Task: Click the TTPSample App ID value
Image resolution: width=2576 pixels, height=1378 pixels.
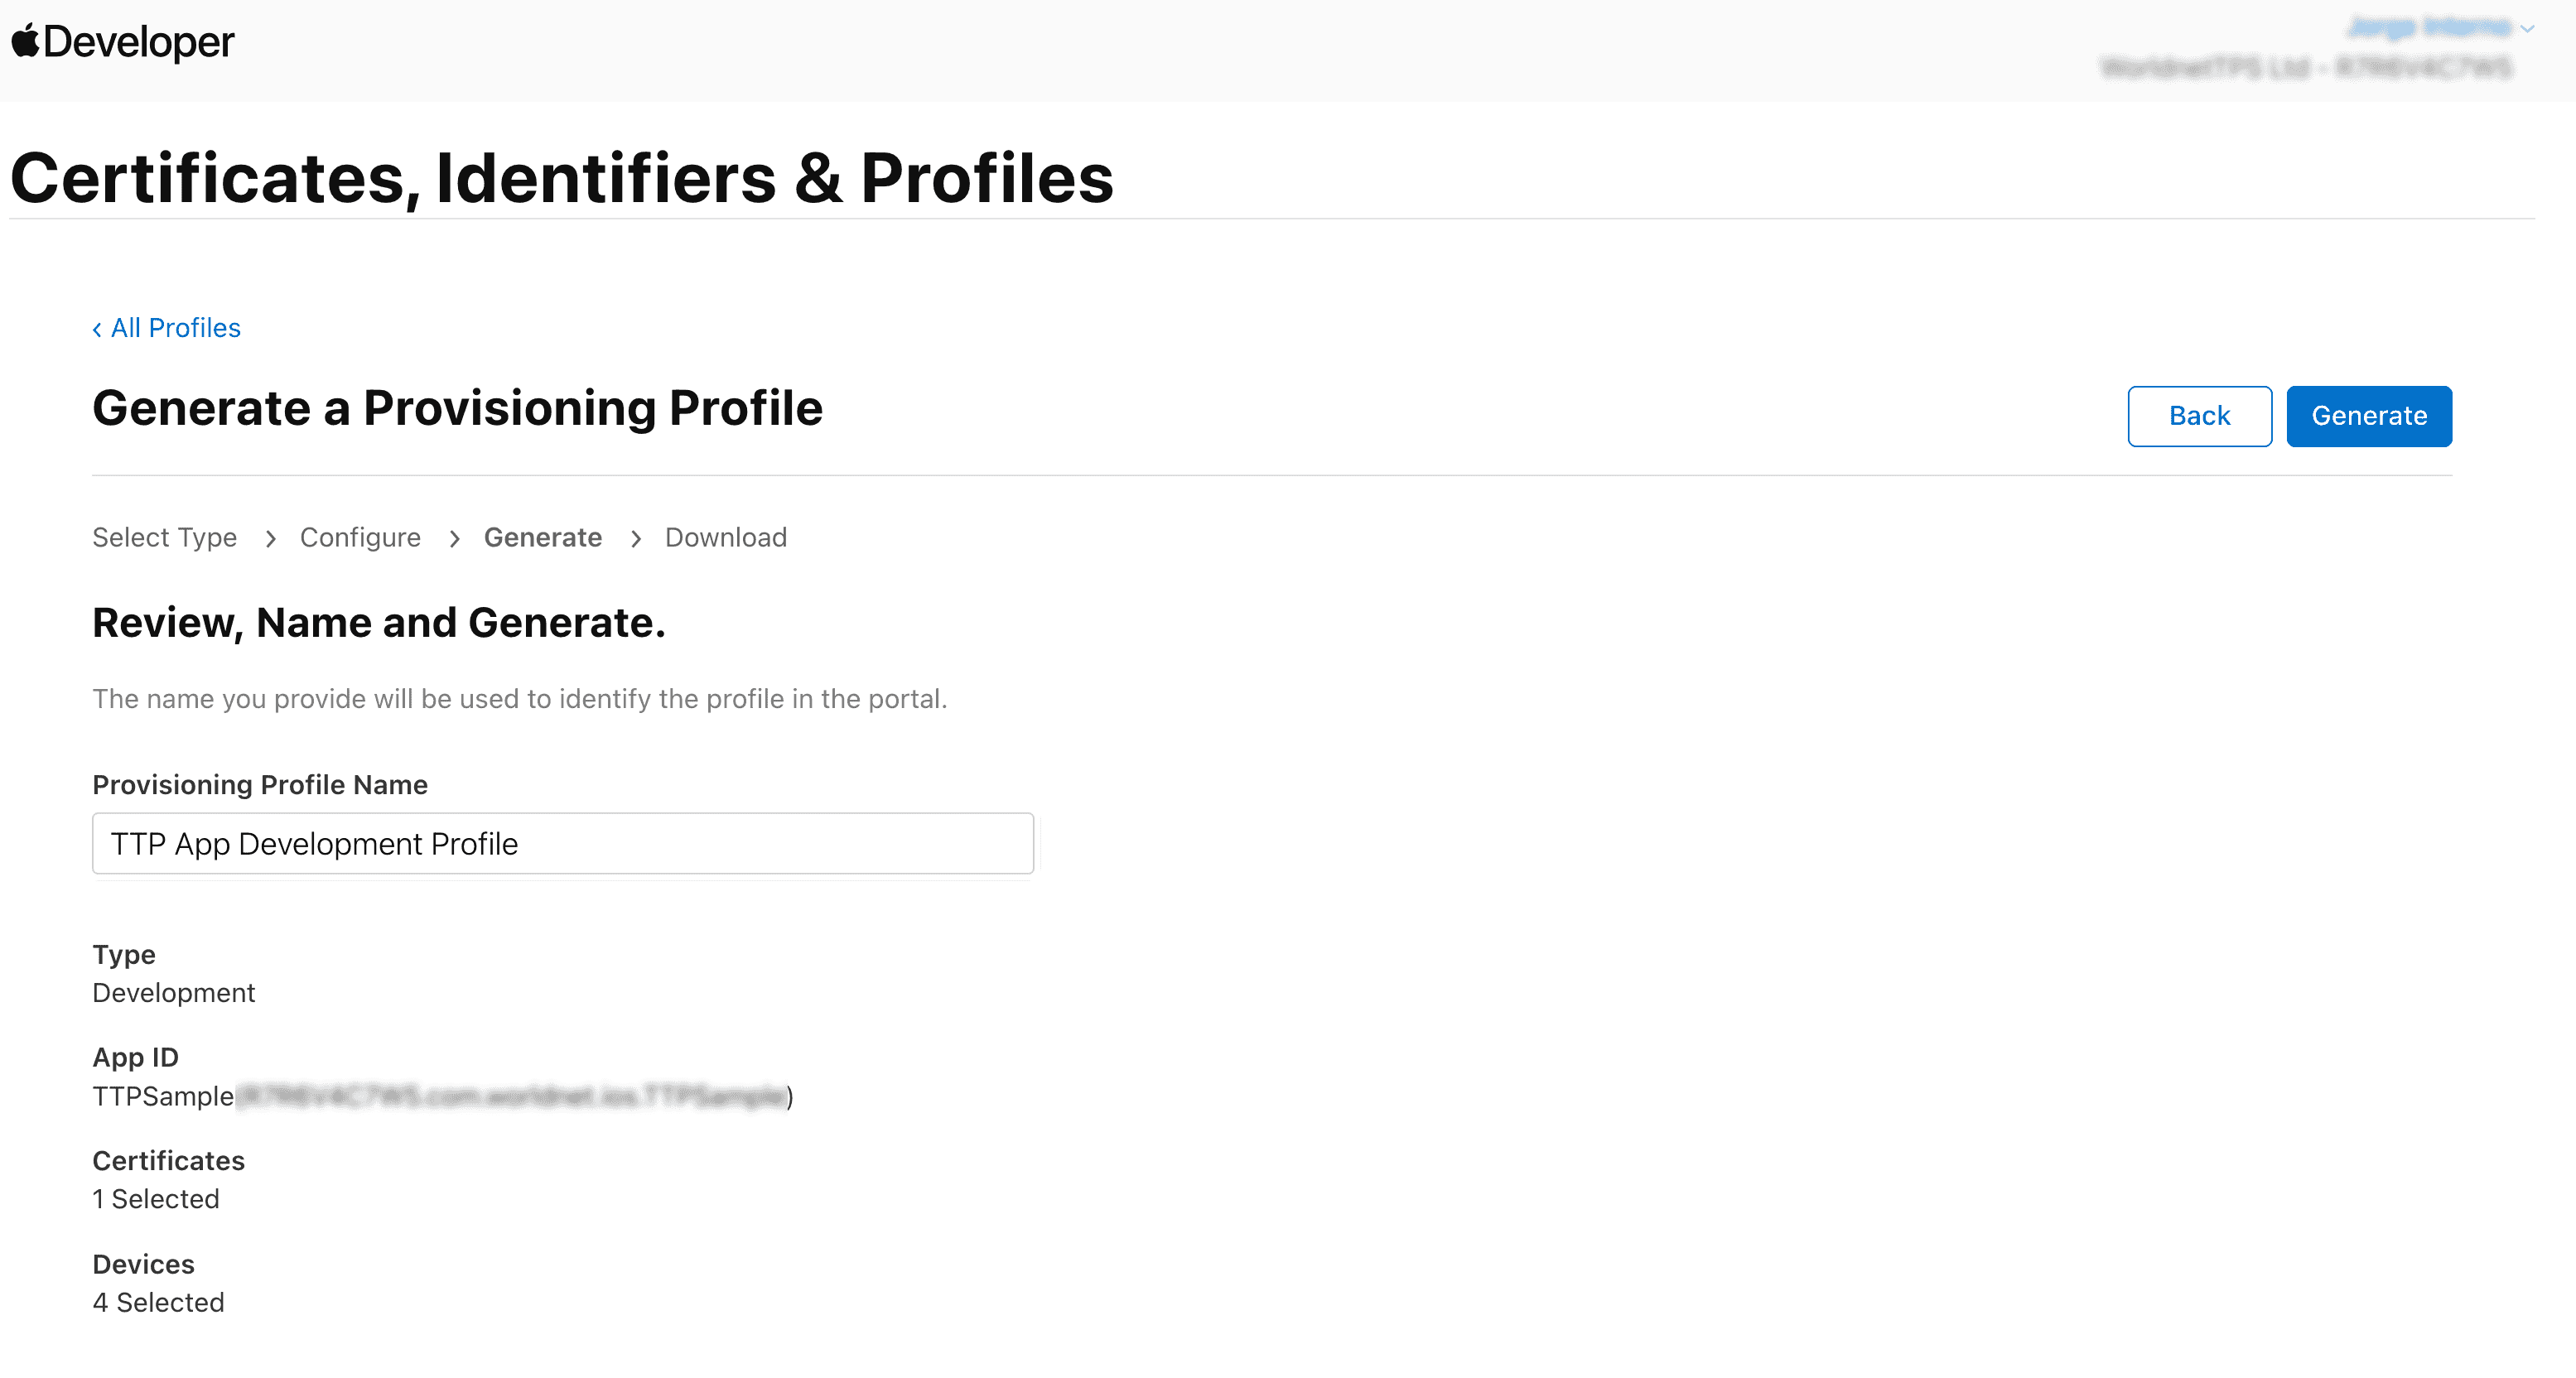Action: pyautogui.click(x=163, y=1096)
